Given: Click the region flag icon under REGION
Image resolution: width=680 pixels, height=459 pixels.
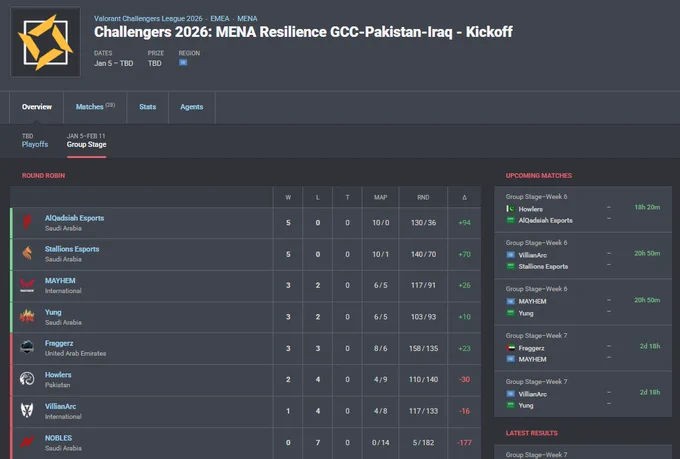Looking at the screenshot, I should click(183, 62).
